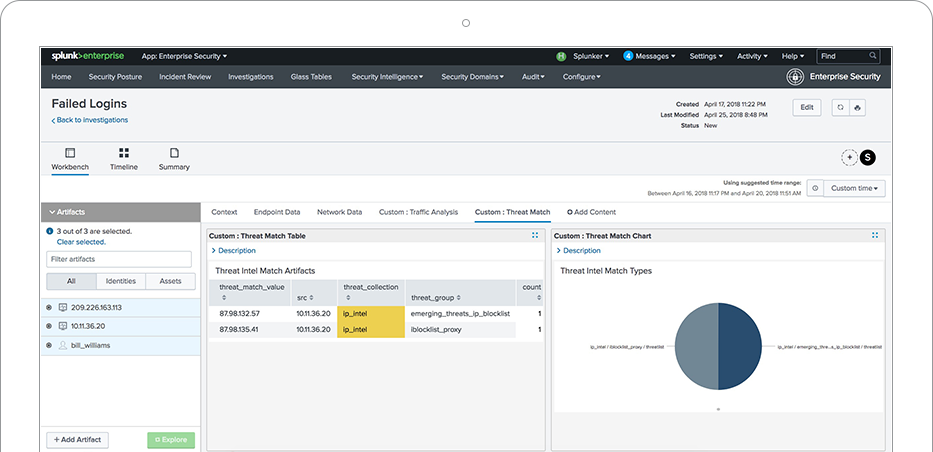Open the Custom time range dropdown
This screenshot has height=452, width=933.
(854, 189)
